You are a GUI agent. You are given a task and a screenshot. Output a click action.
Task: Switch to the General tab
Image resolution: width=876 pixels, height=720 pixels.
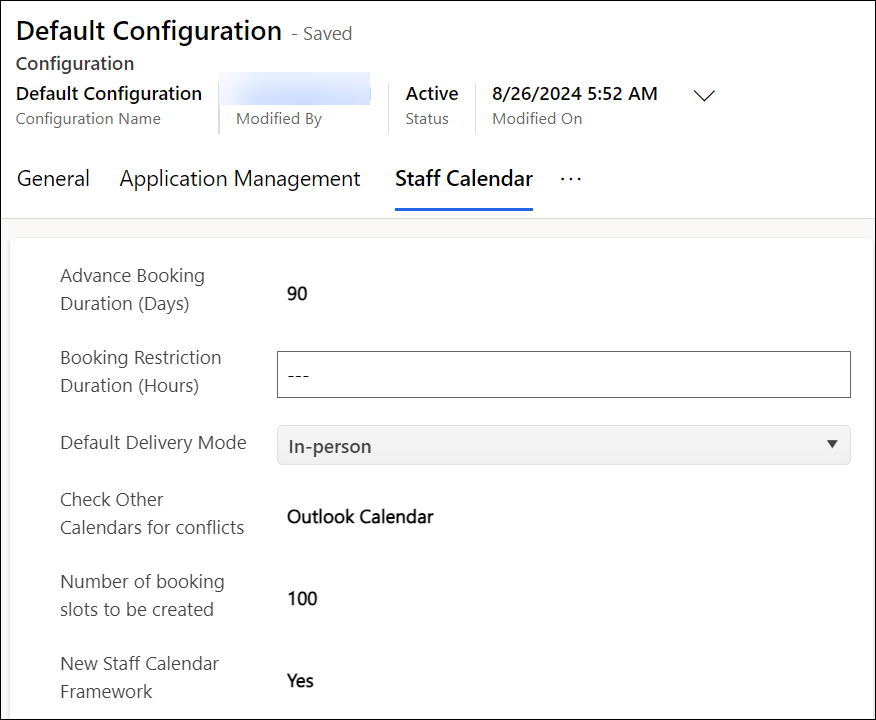coord(54,179)
